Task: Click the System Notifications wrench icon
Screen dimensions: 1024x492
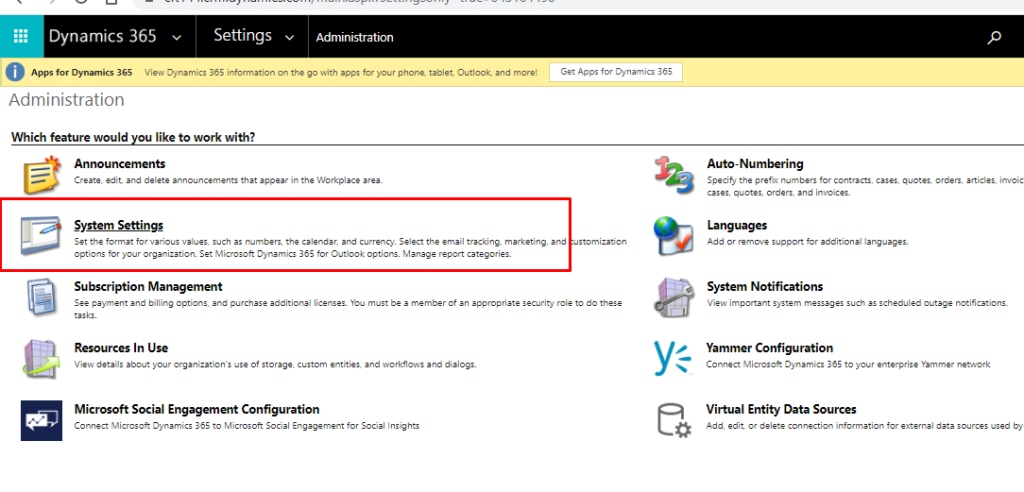Action: 674,297
